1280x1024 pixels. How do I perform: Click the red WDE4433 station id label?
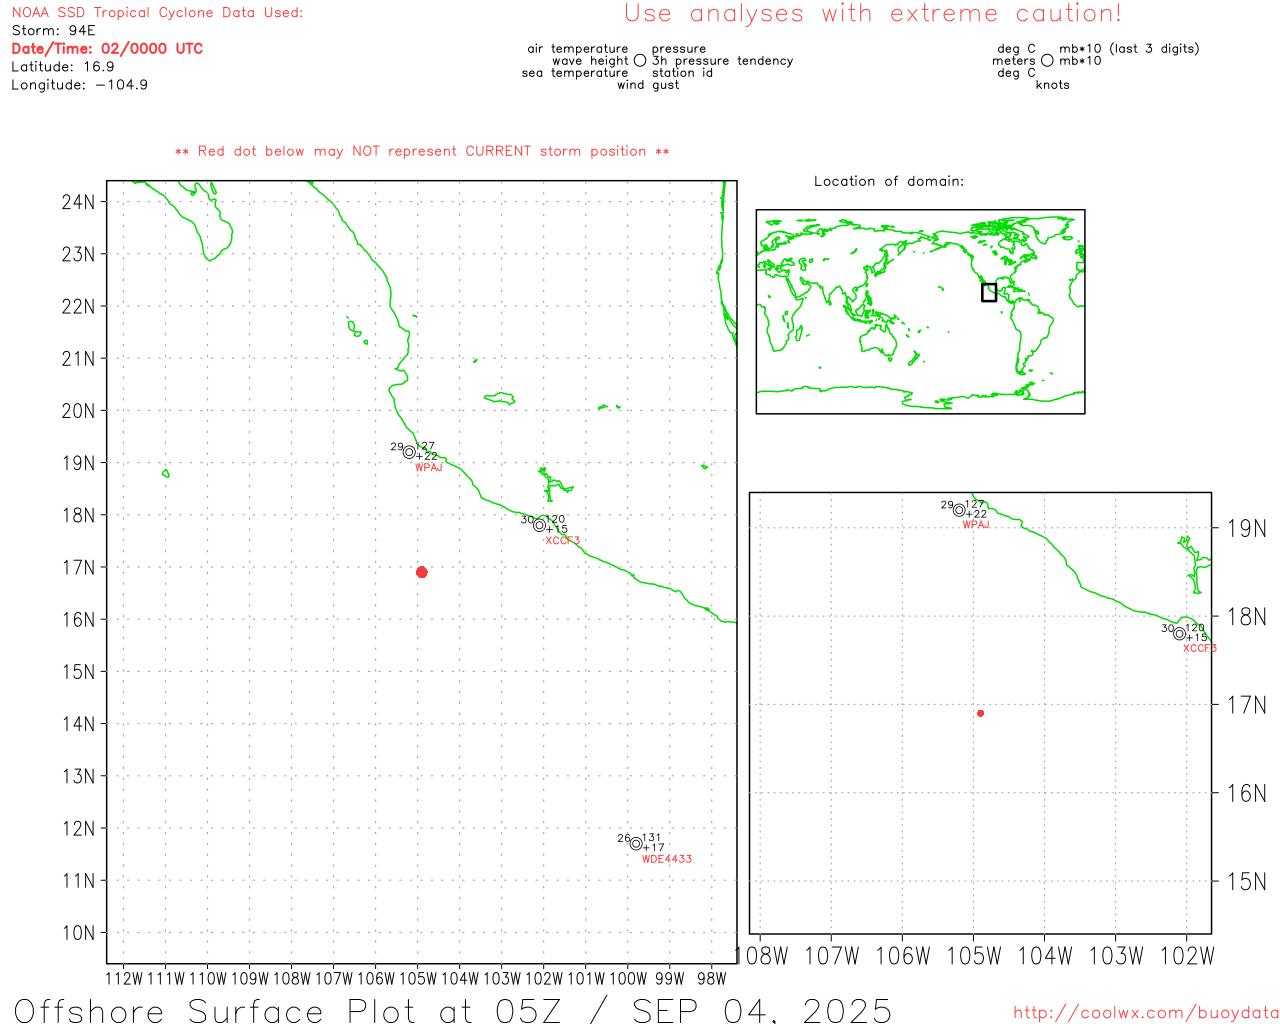[667, 859]
